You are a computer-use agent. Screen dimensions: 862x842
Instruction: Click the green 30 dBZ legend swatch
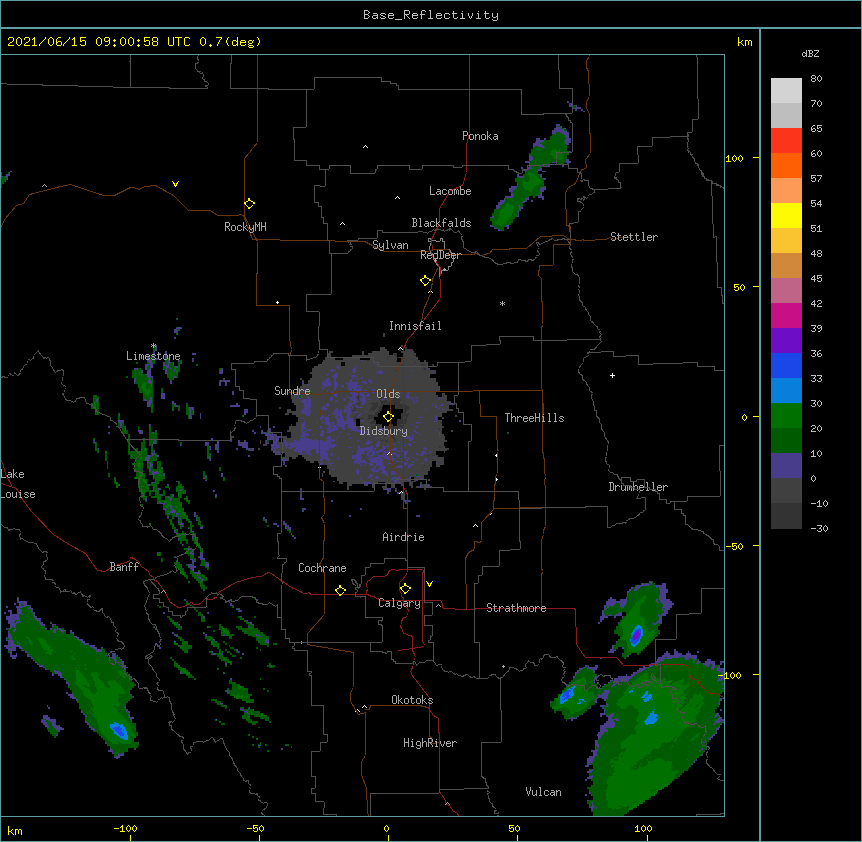[786, 416]
